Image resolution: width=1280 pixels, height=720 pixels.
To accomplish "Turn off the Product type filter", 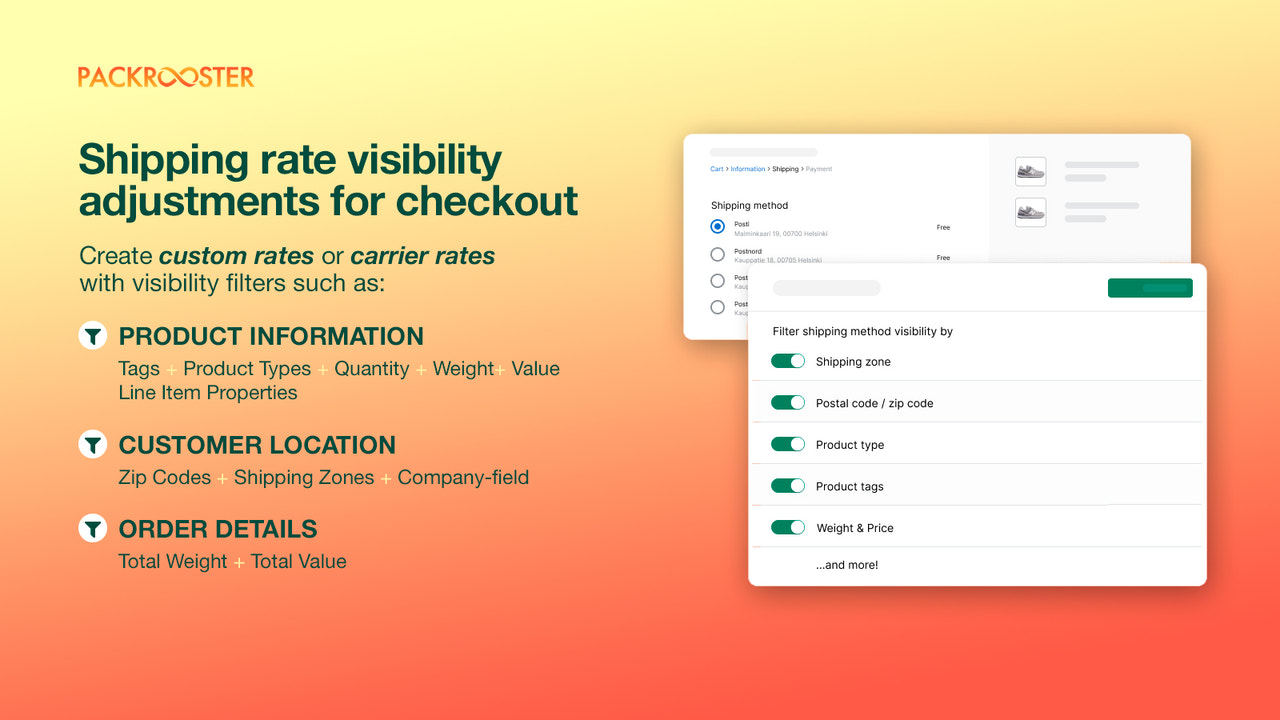I will click(x=788, y=444).
